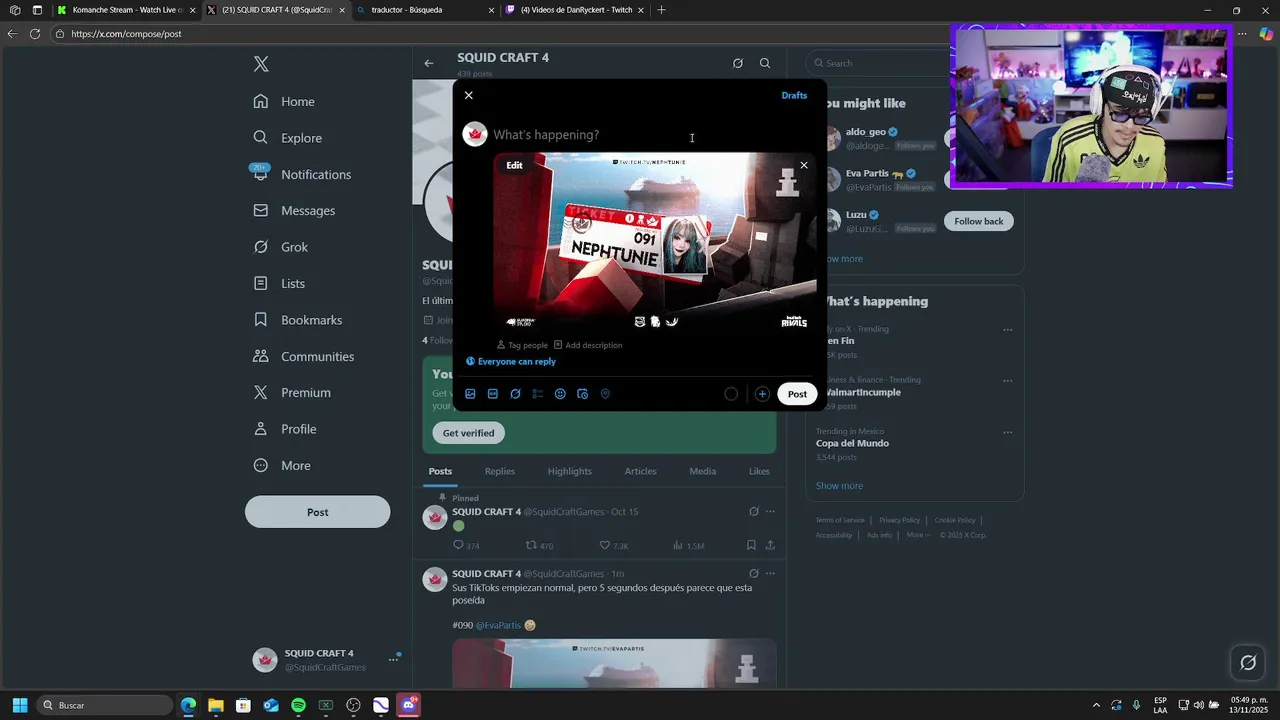The height and width of the screenshot is (720, 1280).
Task: Switch to the Articles tab
Action: point(640,471)
